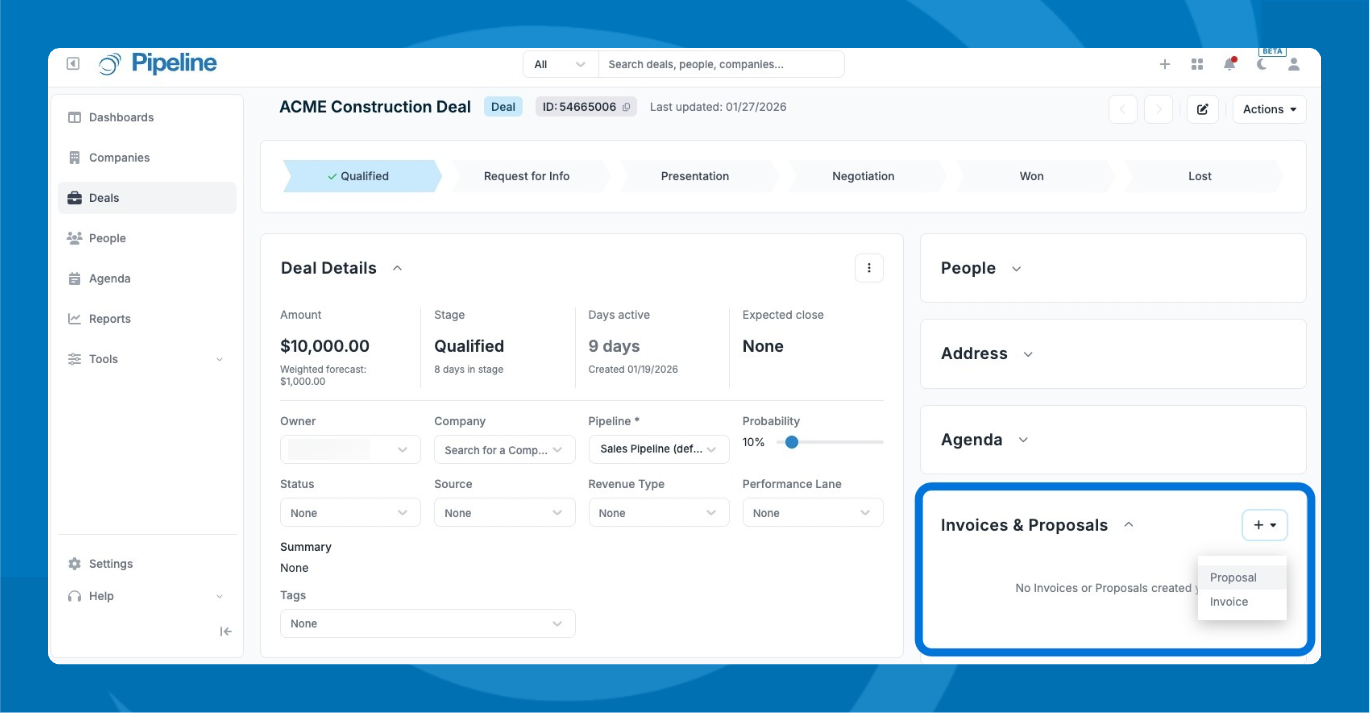Screen dimensions: 1370x713
Task: Open Deal Details three-dot menu
Action: coord(869,268)
